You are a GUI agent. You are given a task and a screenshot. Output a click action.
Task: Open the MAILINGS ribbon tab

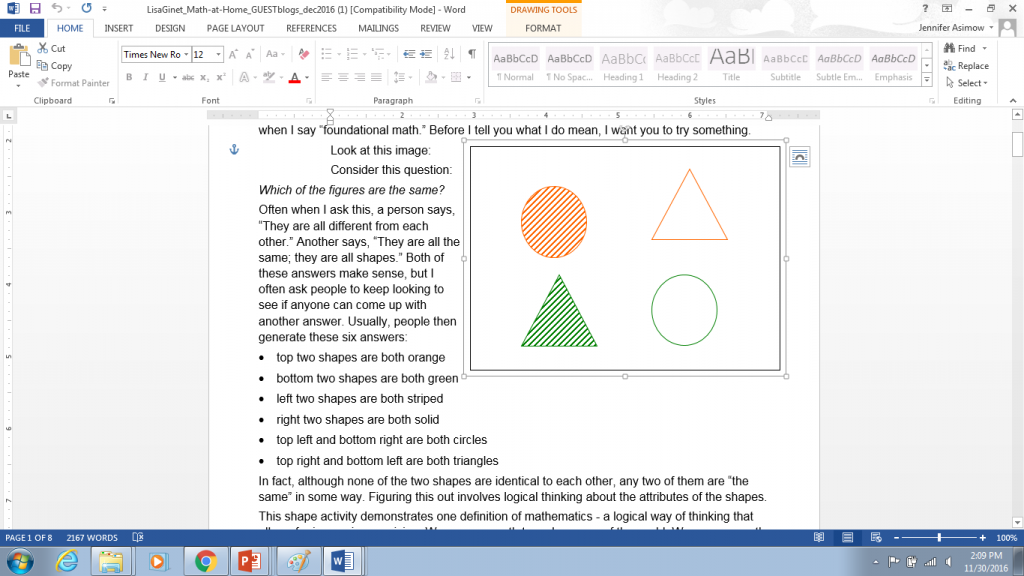[x=378, y=28]
